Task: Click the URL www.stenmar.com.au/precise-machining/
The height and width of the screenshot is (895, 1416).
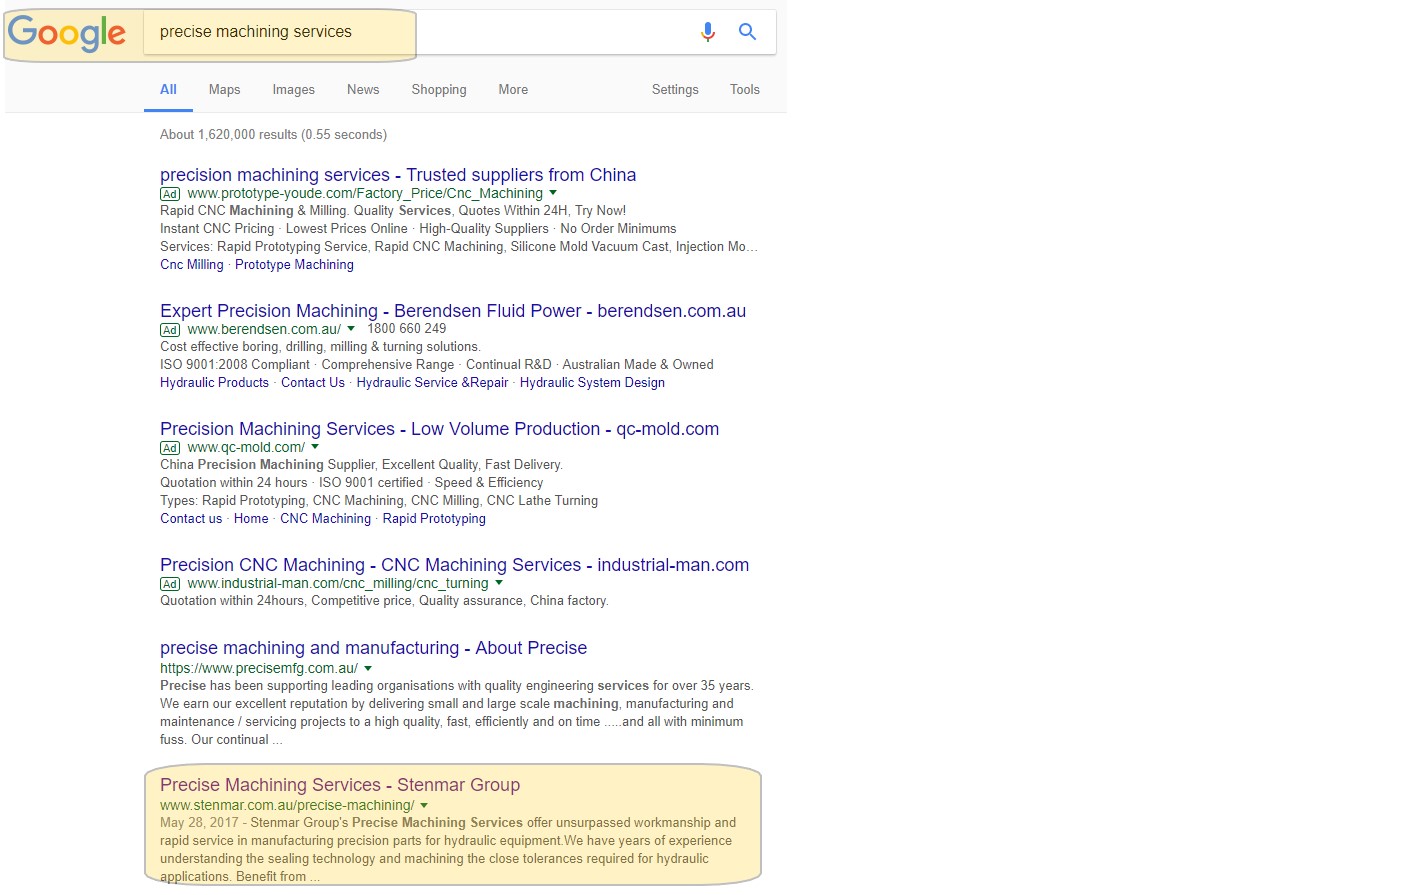Action: [x=287, y=805]
